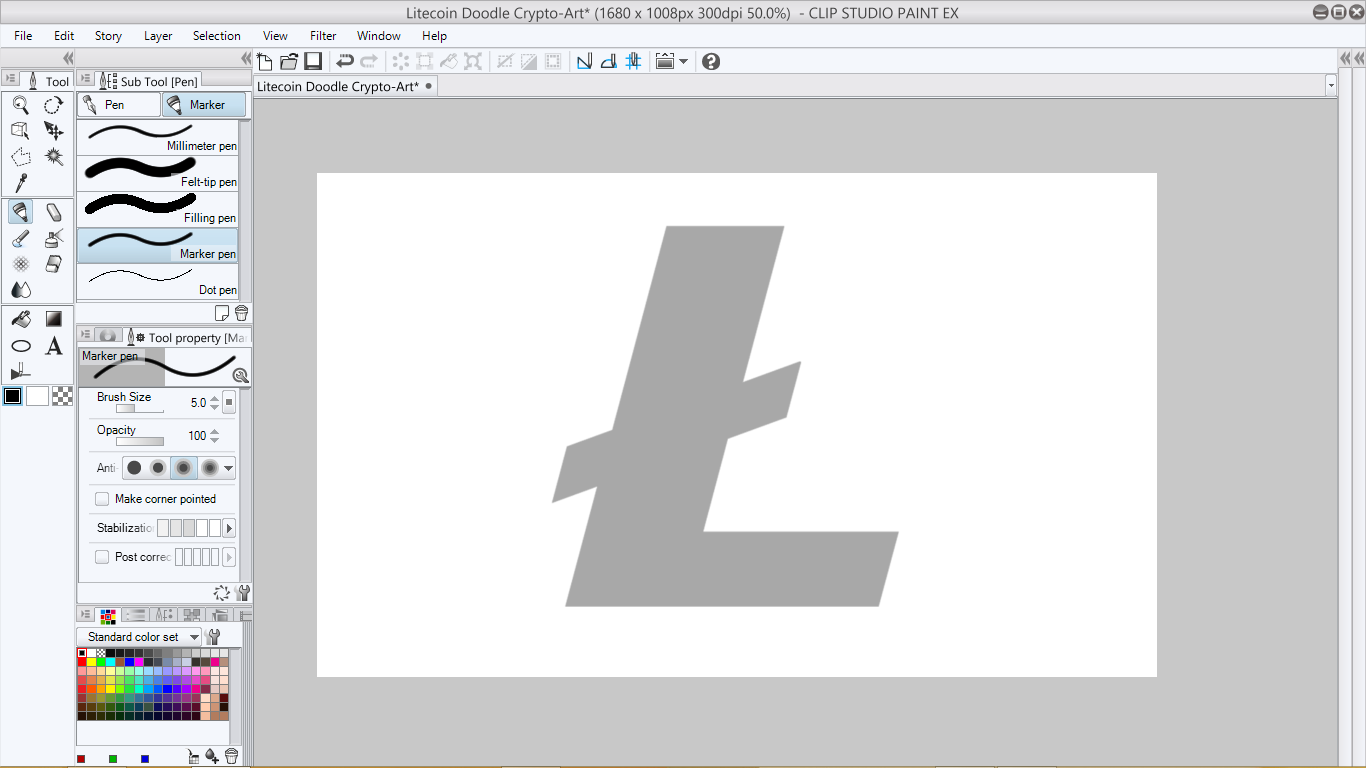This screenshot has height=768, width=1366.
Task: Select the strongest anti-aliasing option
Action: pyautogui.click(x=209, y=468)
